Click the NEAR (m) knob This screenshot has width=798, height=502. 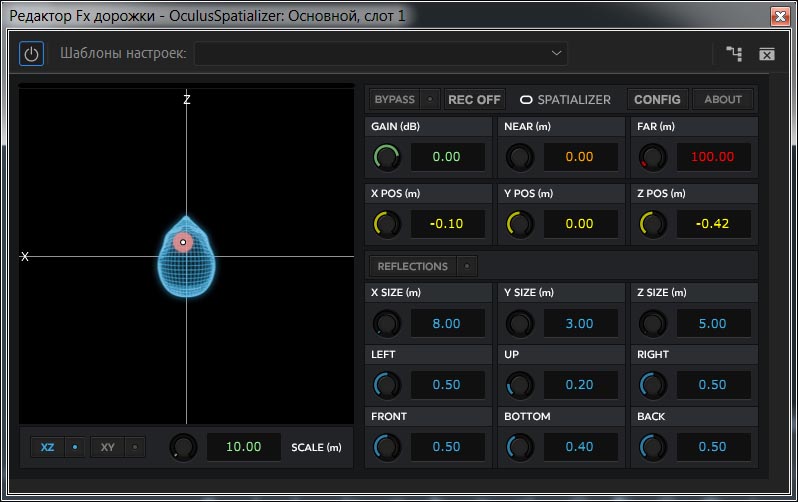pos(520,157)
